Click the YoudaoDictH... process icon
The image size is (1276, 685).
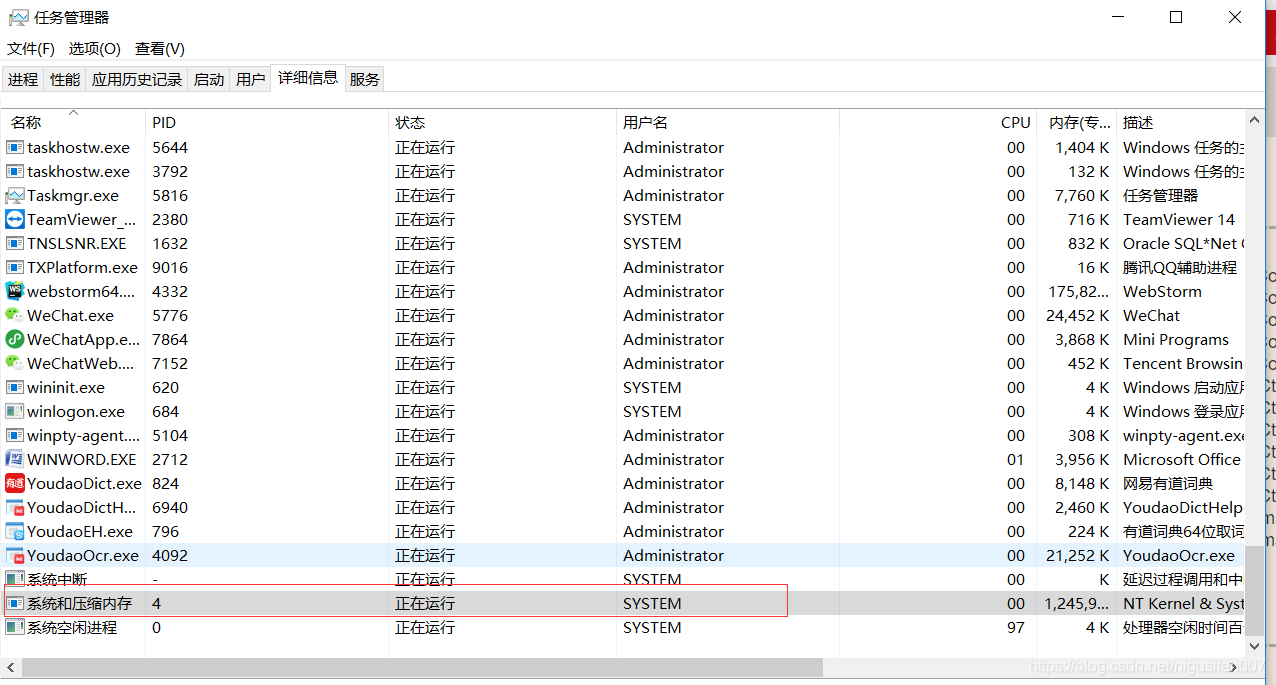point(15,507)
